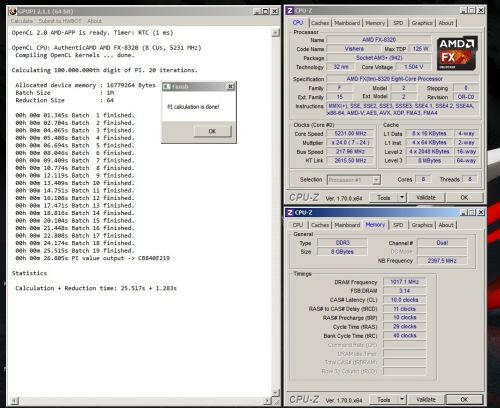Click the CAS# Latency 10.0 clocks value
500x408 pixels.
[x=404, y=300]
